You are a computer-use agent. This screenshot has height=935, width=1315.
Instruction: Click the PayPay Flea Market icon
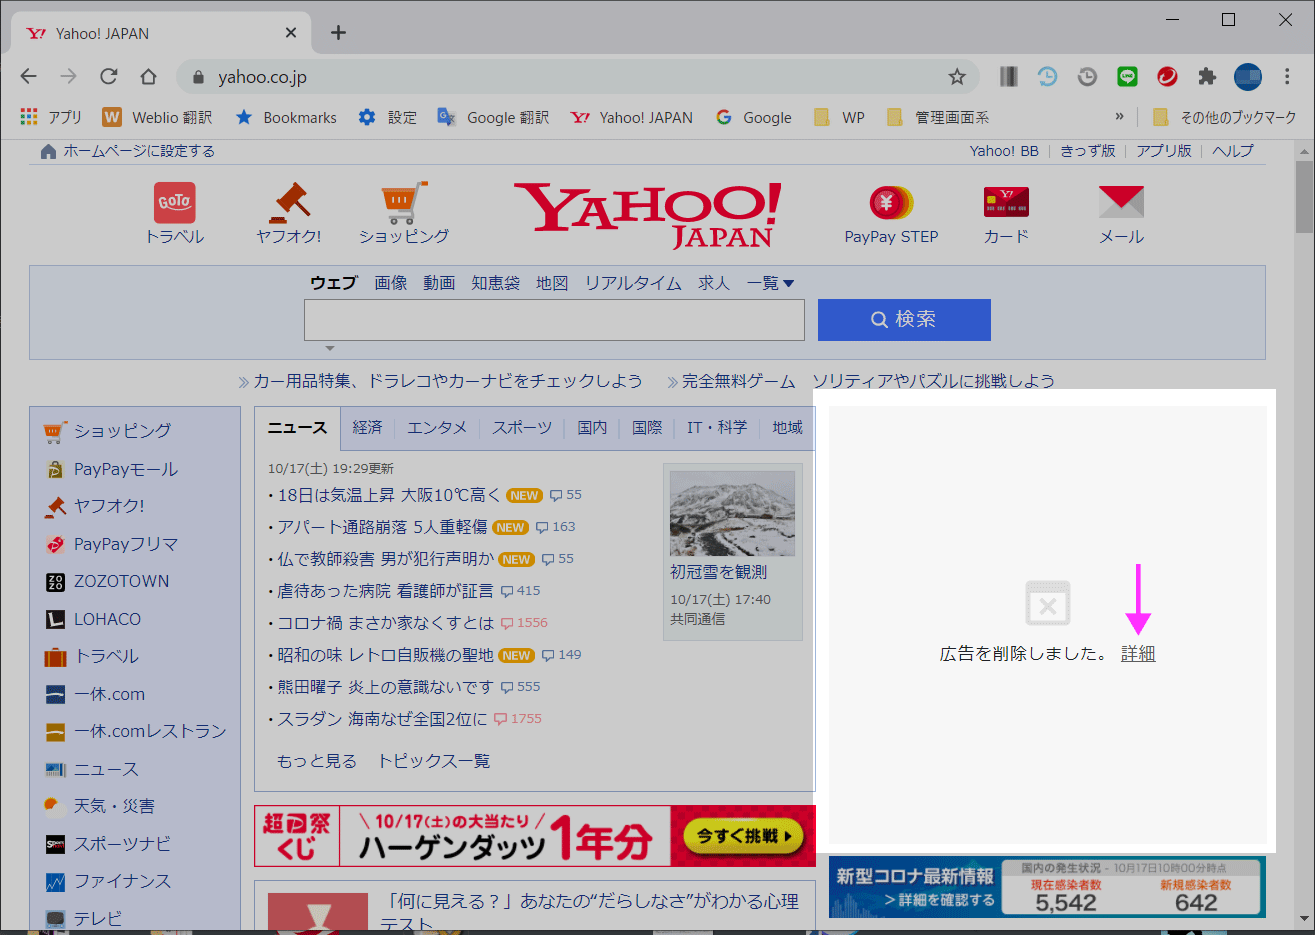[56, 544]
